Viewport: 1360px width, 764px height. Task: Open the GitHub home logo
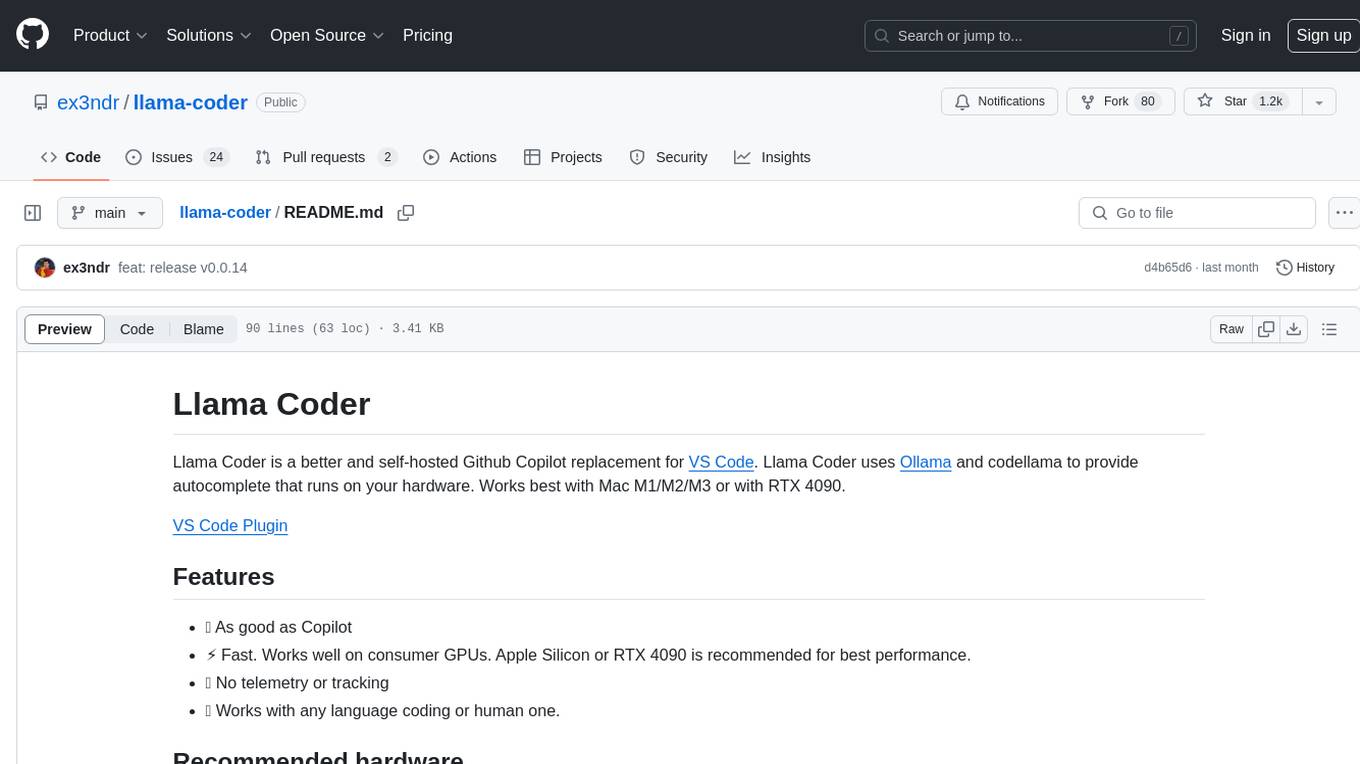coord(32,35)
